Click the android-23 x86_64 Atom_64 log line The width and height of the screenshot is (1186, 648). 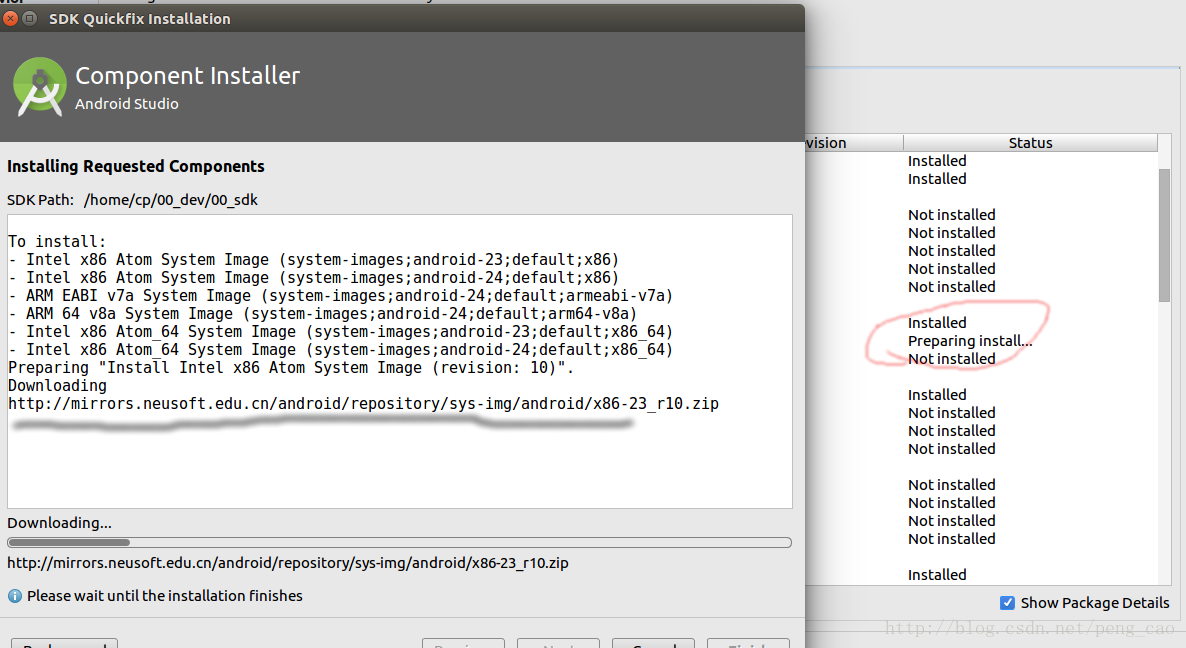coord(340,332)
